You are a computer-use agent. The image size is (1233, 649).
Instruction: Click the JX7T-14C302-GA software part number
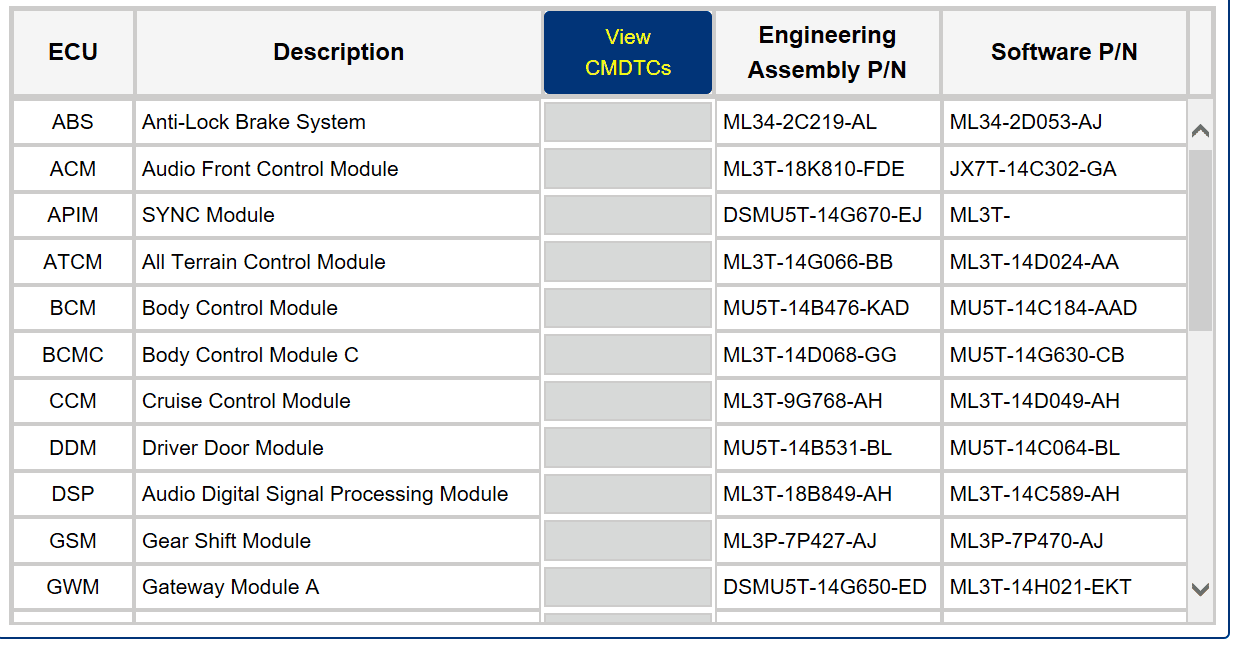(1032, 169)
